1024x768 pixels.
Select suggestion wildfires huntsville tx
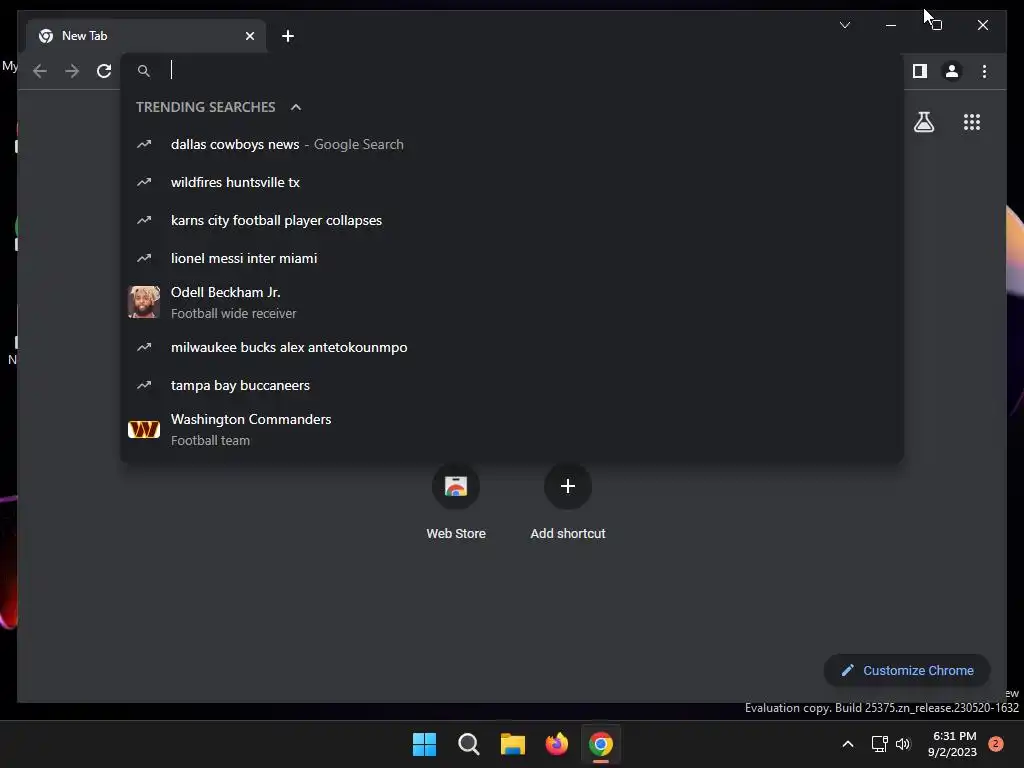pyautogui.click(x=512, y=182)
